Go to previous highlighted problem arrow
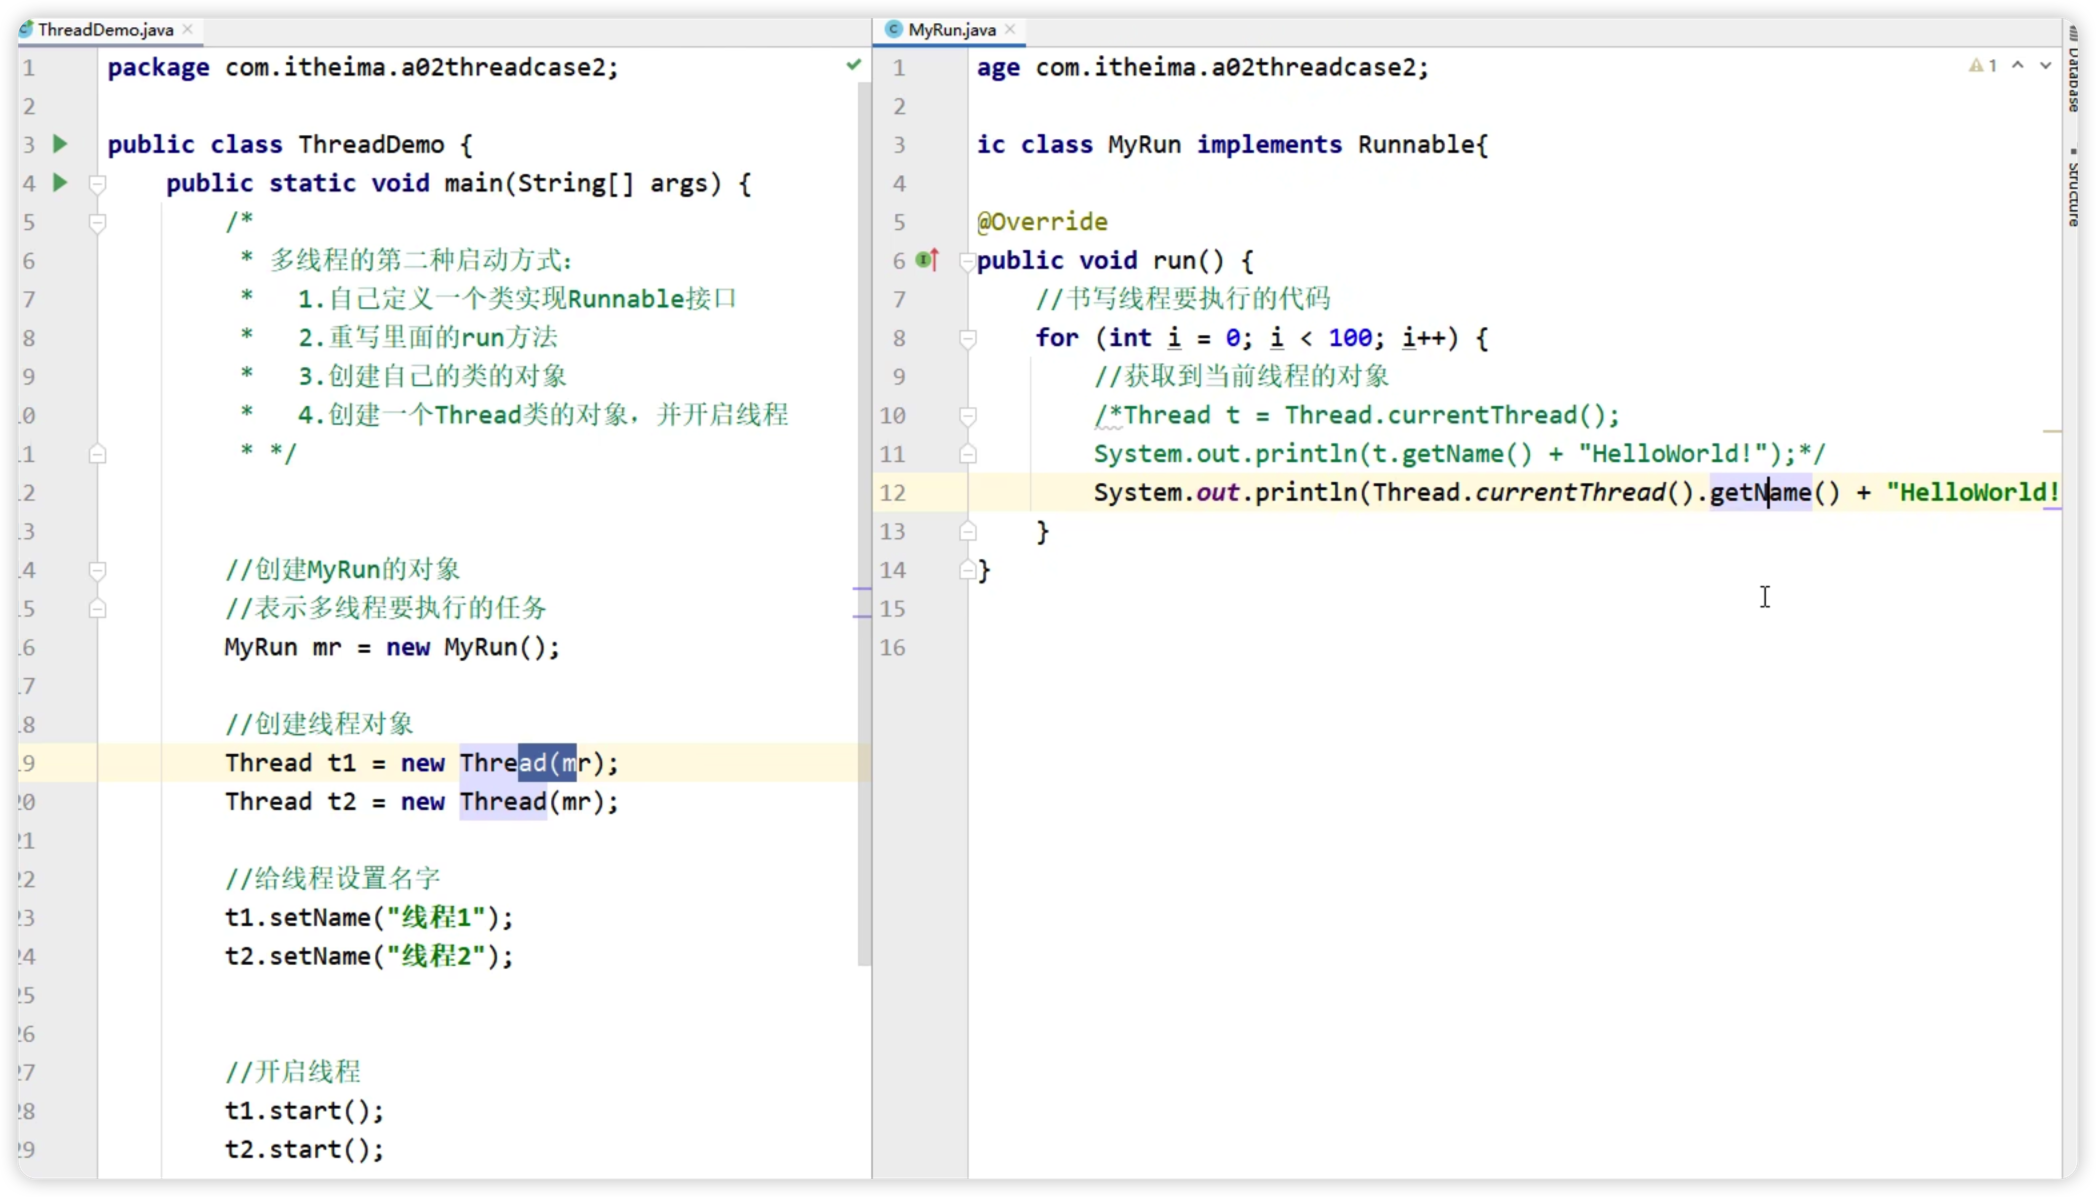The image size is (2096, 1197). tap(2018, 66)
